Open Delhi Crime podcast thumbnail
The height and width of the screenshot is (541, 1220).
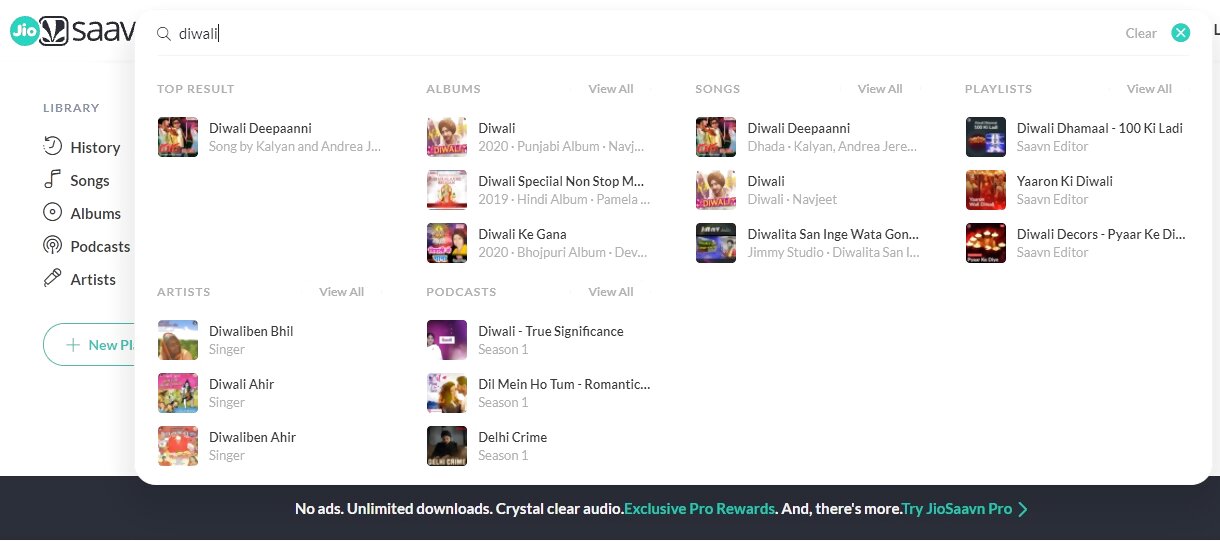(447, 446)
